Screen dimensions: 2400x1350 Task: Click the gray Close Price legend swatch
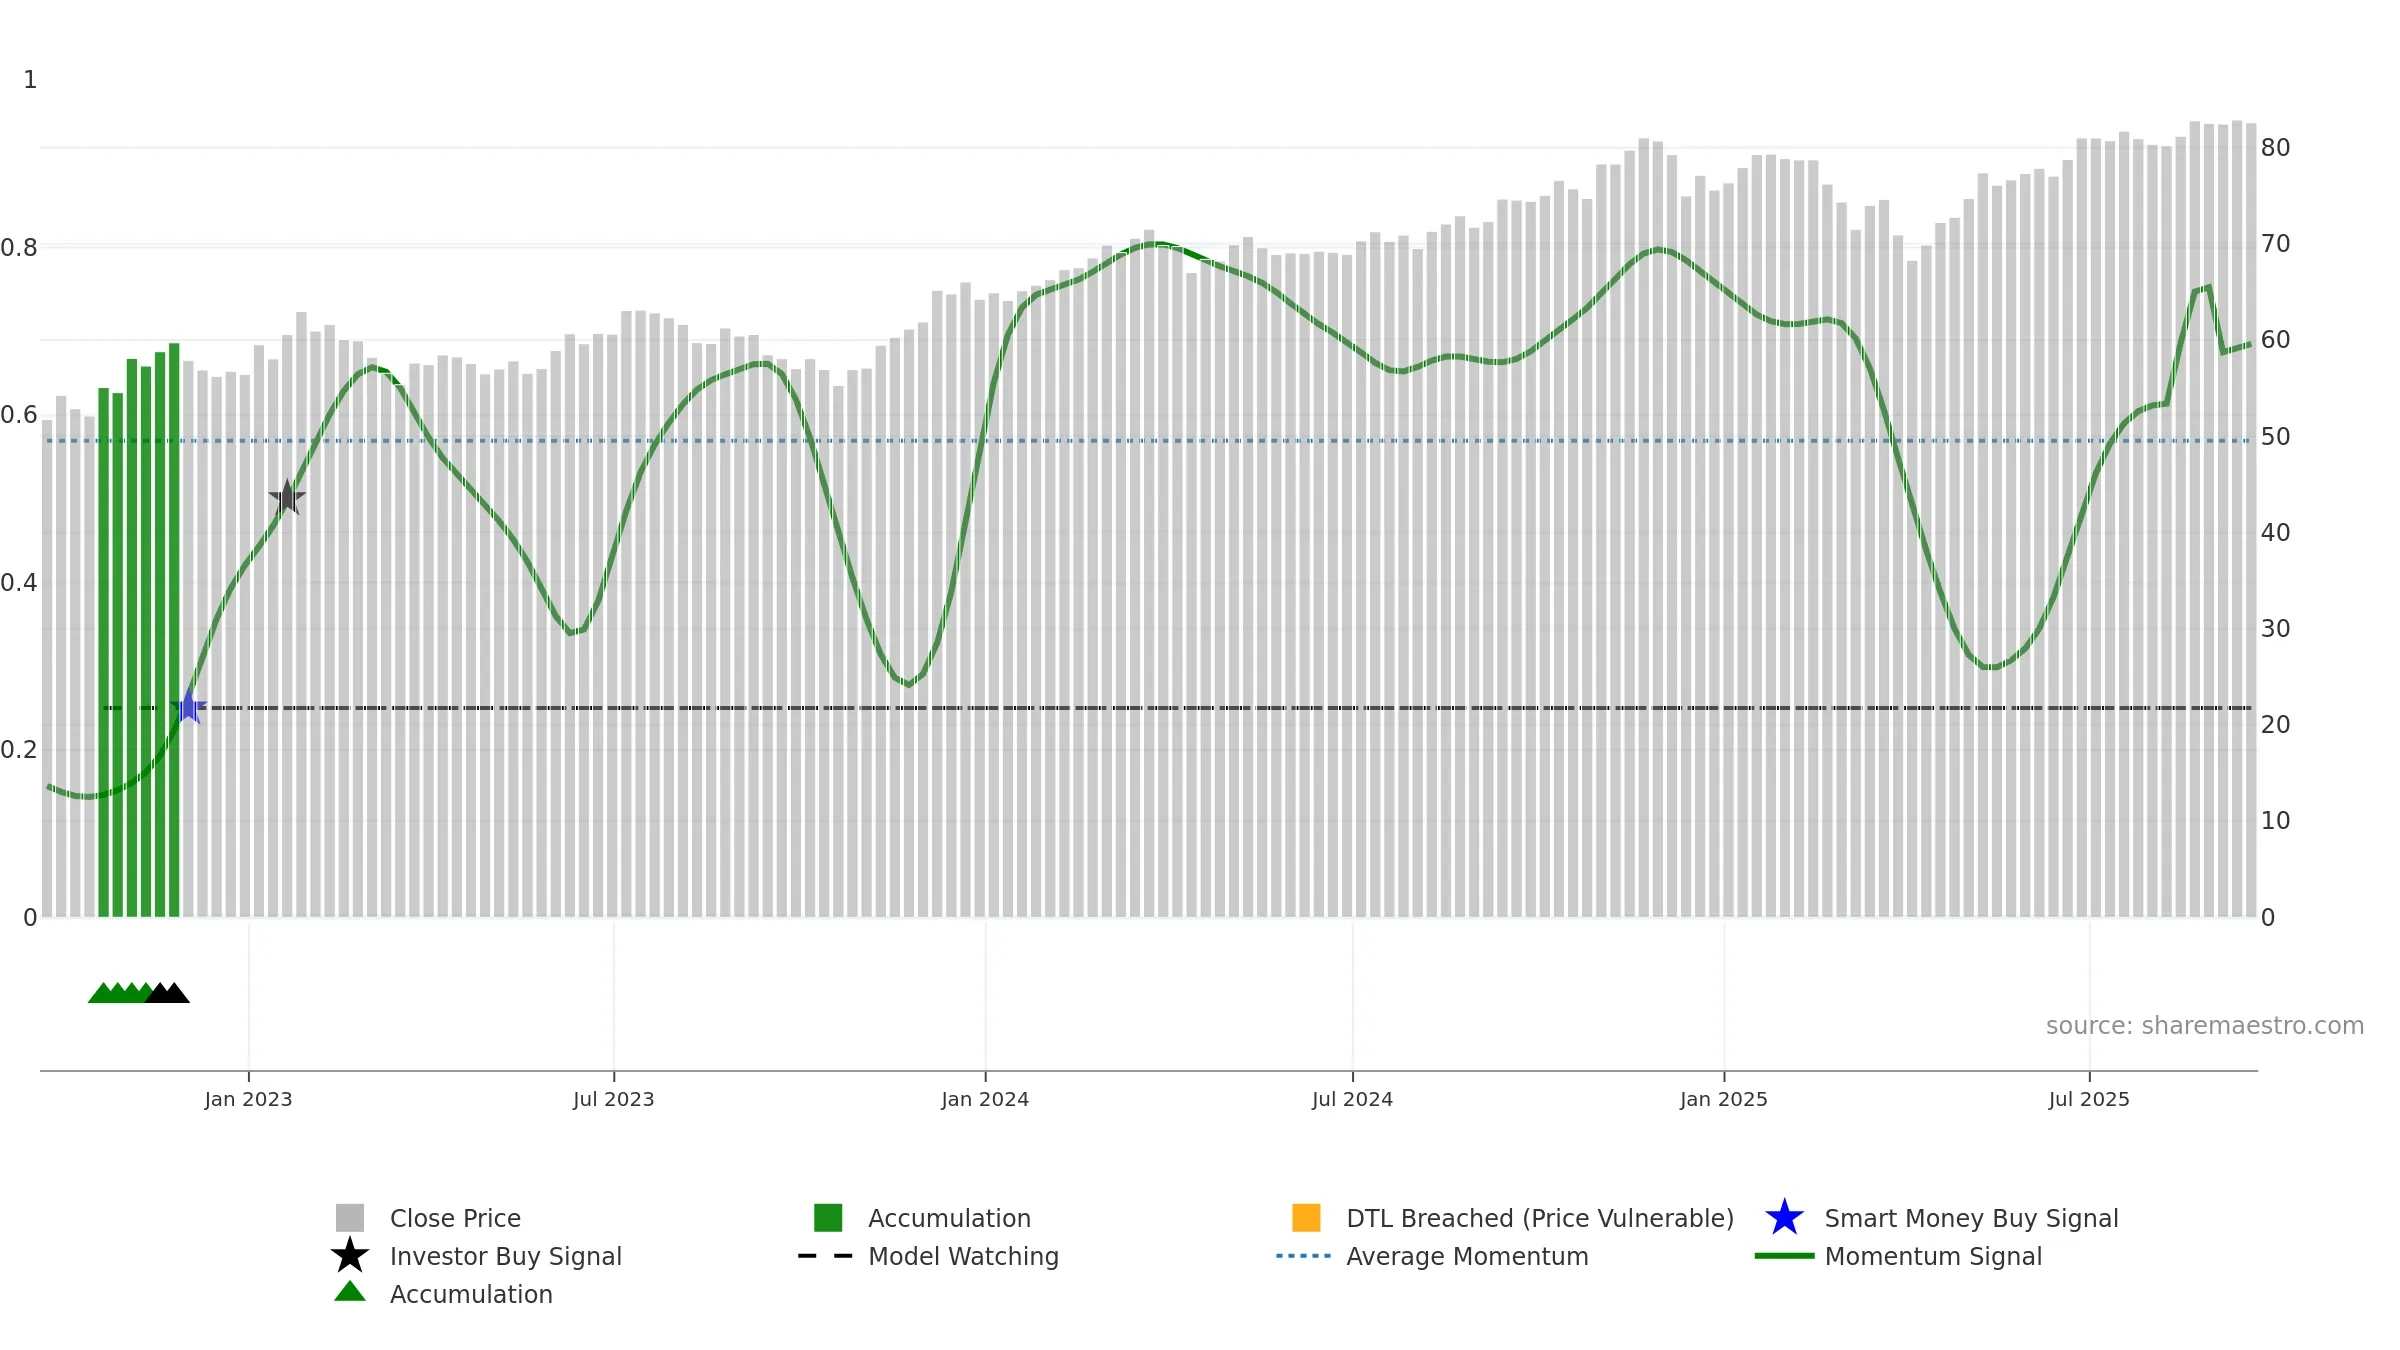[349, 1218]
